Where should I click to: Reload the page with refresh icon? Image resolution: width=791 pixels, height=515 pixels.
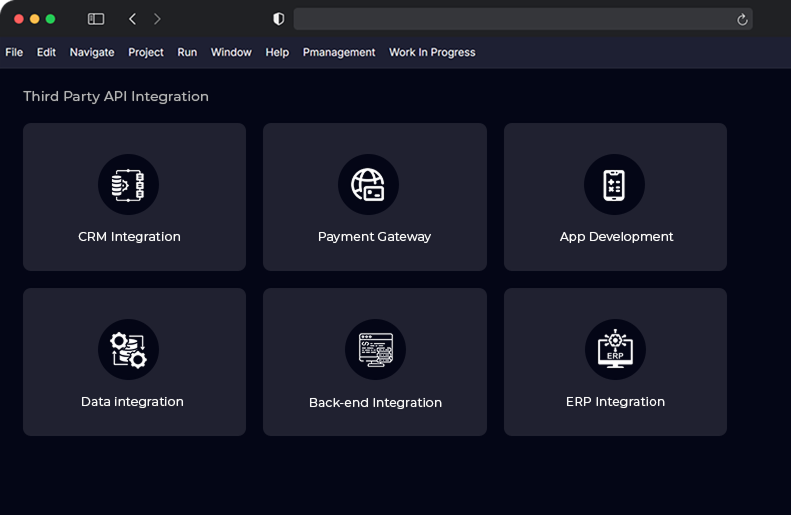tap(742, 20)
